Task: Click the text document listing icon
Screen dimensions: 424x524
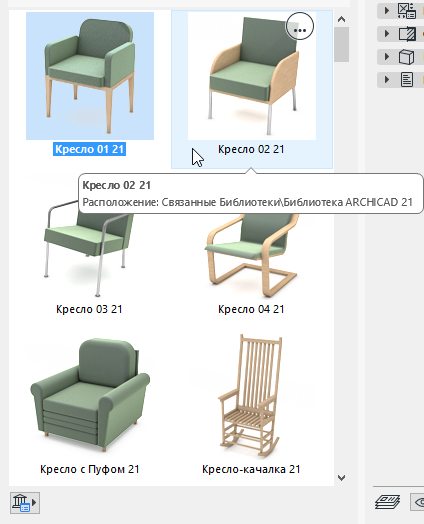Action: 407,80
